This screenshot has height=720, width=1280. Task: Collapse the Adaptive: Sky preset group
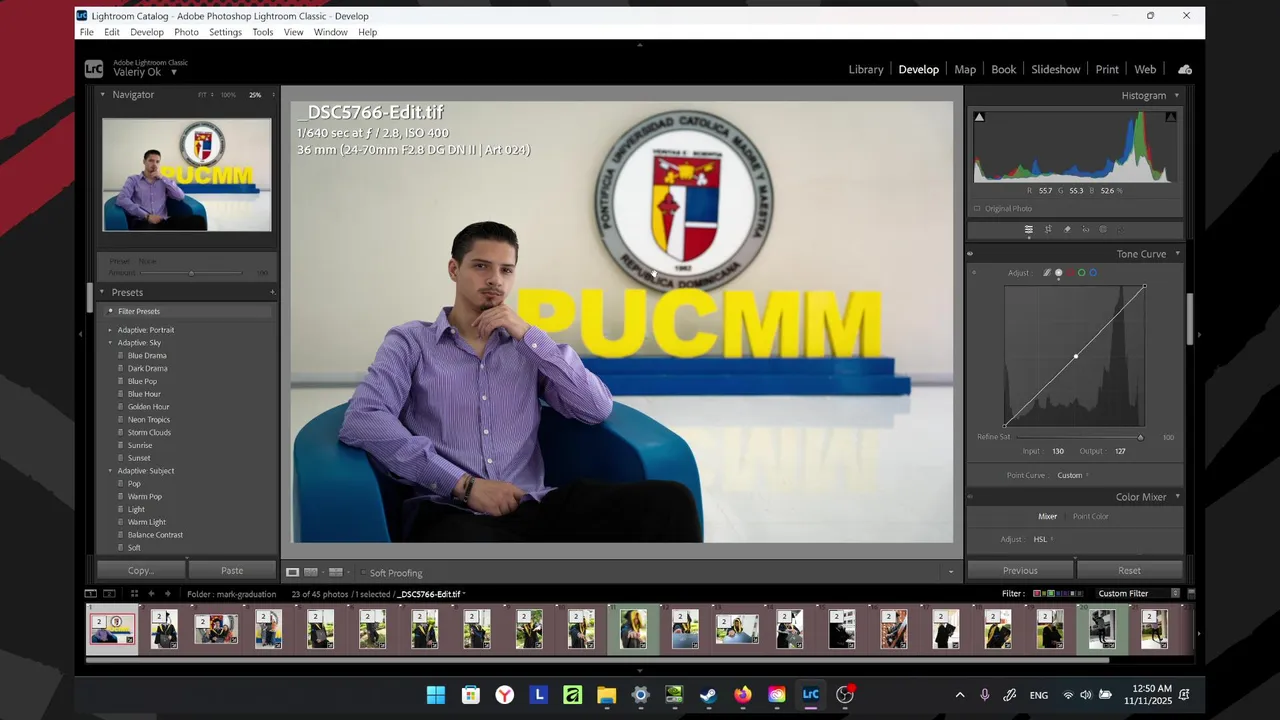[x=111, y=343]
